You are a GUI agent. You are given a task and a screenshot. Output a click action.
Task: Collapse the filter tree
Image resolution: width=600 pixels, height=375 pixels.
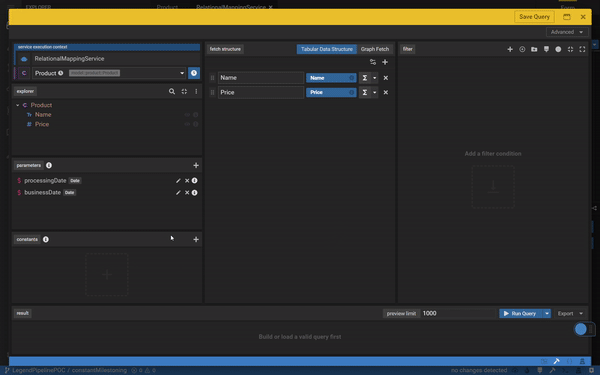[570, 49]
